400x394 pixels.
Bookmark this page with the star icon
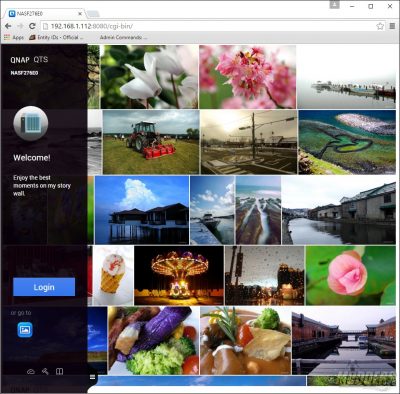pyautogui.click(x=380, y=26)
